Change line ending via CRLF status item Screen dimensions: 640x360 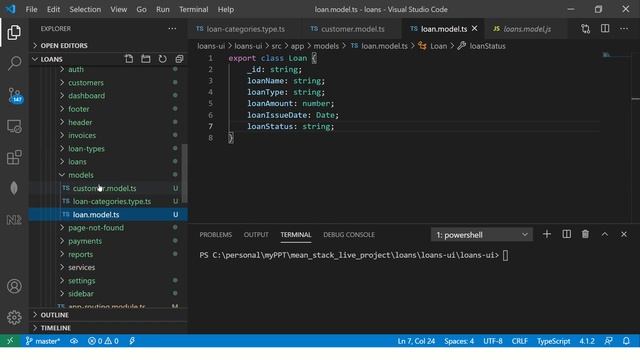(x=520, y=341)
